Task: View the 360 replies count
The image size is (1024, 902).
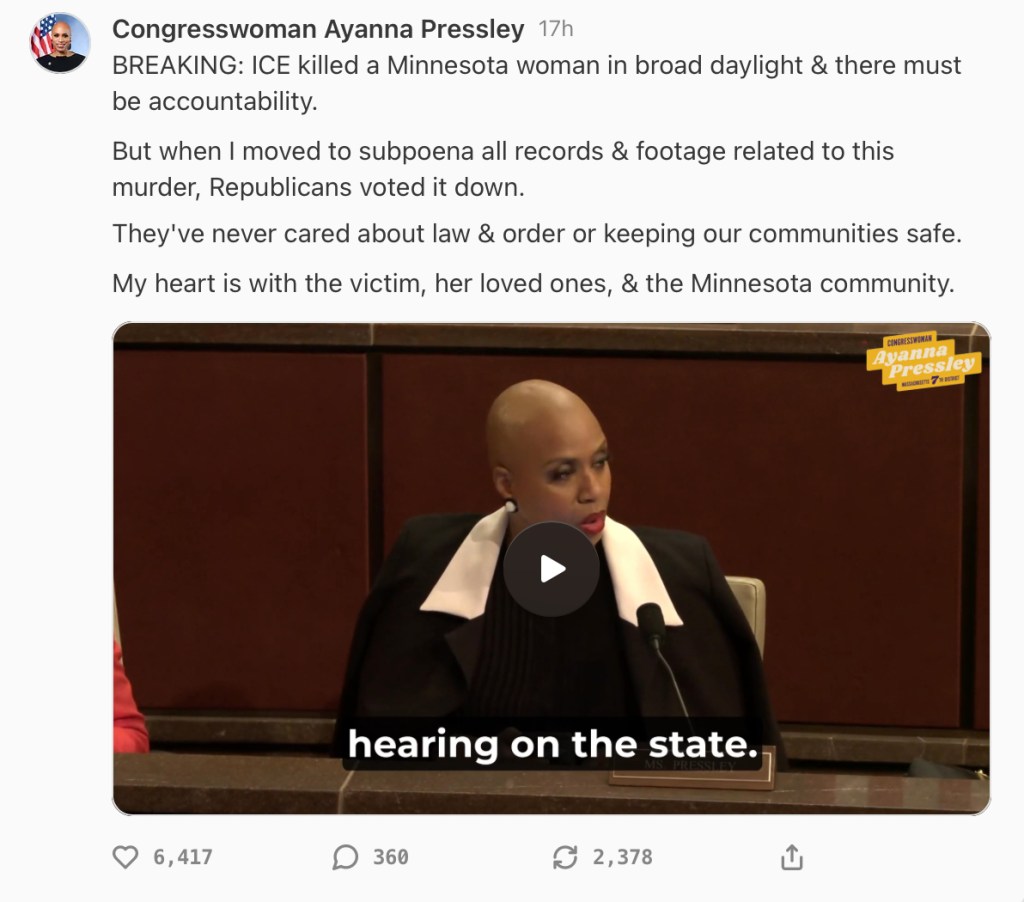Action: tap(391, 857)
